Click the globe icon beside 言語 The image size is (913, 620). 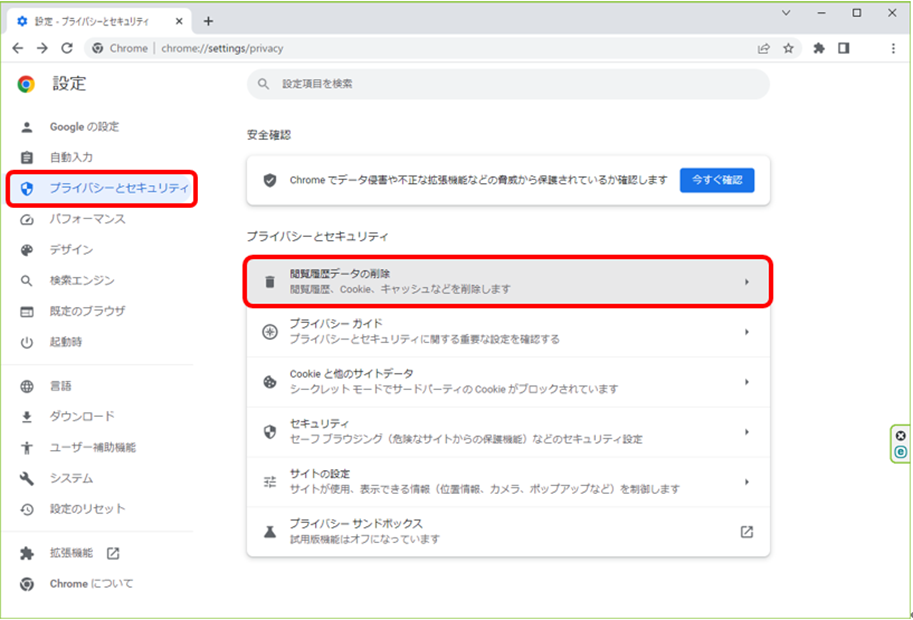click(x=27, y=386)
